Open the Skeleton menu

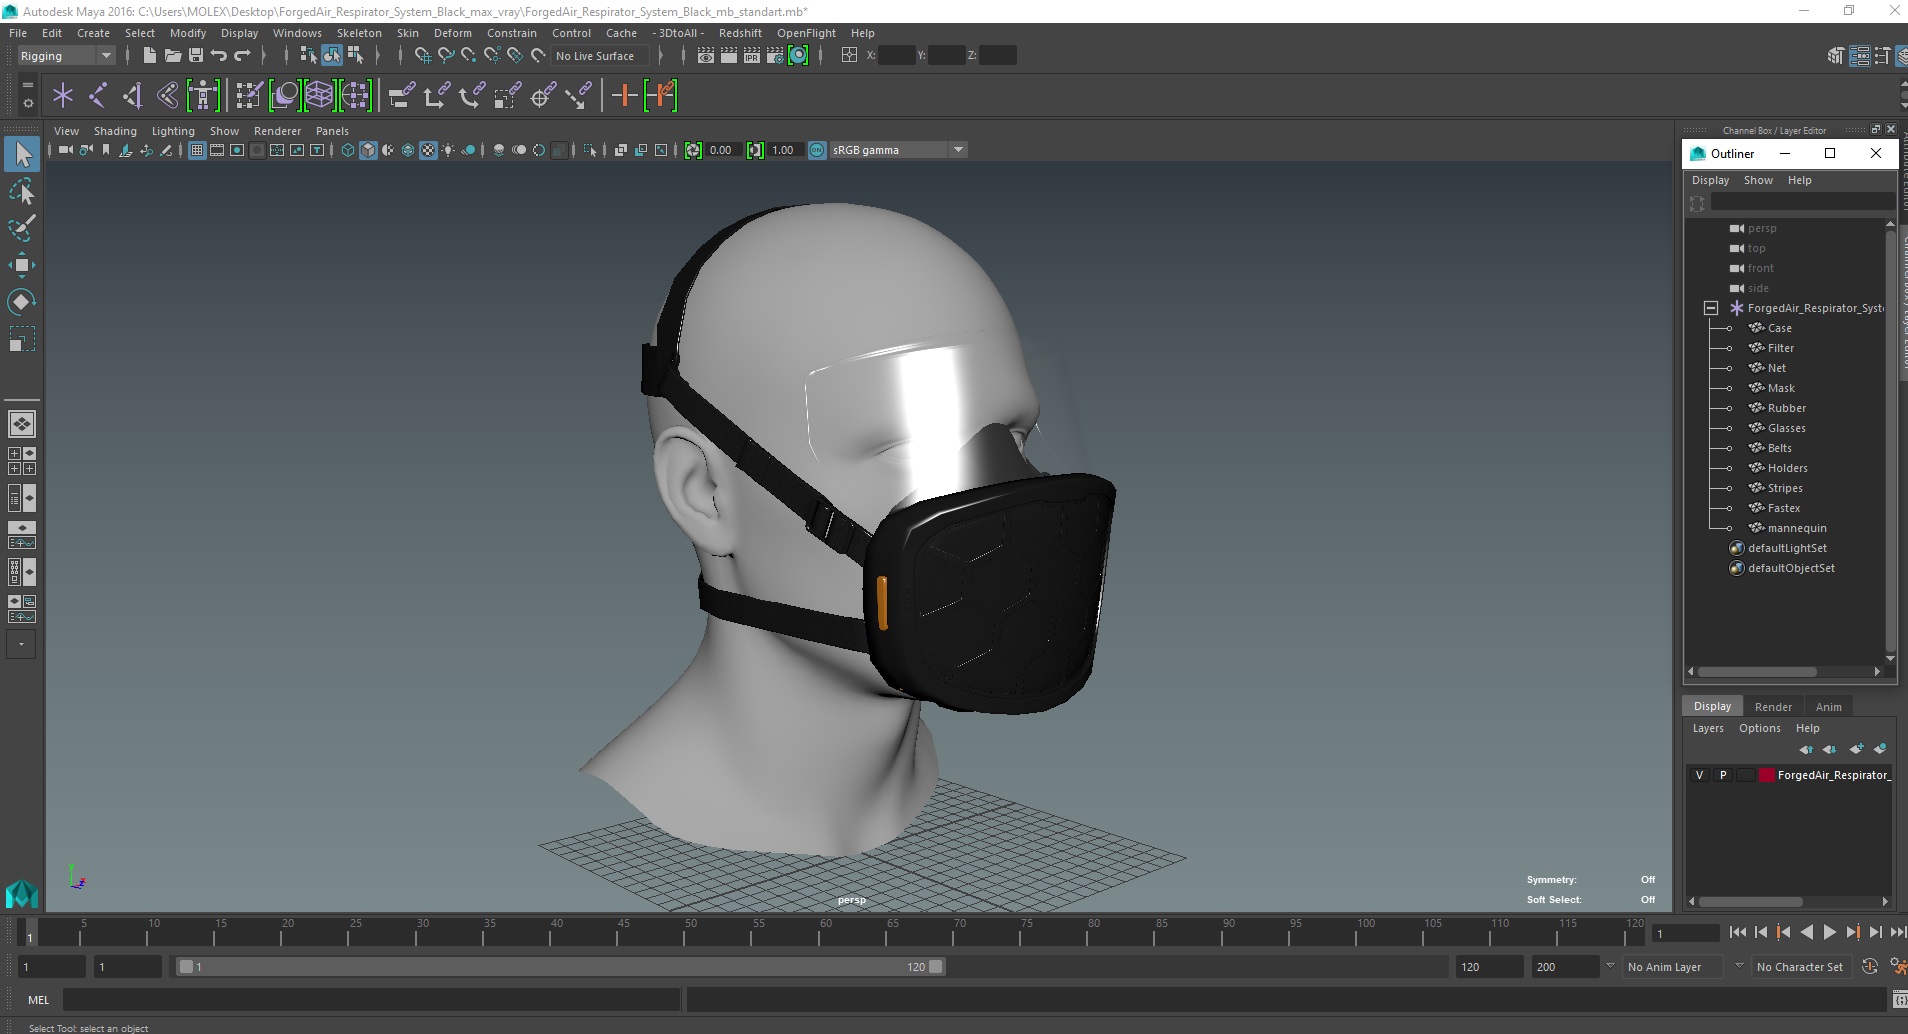click(359, 33)
